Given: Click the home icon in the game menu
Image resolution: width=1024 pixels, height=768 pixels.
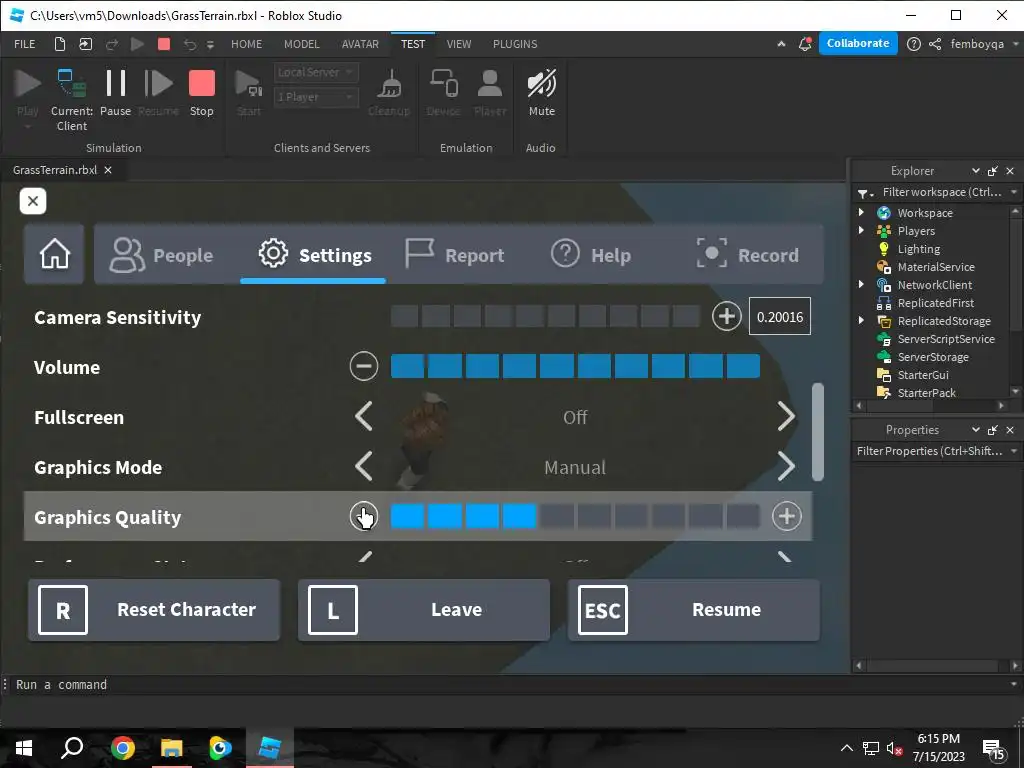Looking at the screenshot, I should (x=54, y=254).
